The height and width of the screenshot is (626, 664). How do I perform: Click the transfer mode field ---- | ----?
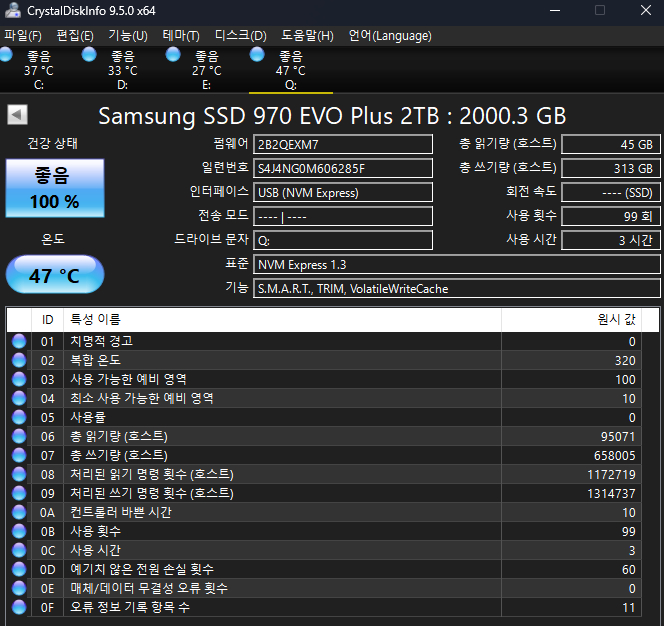343,216
